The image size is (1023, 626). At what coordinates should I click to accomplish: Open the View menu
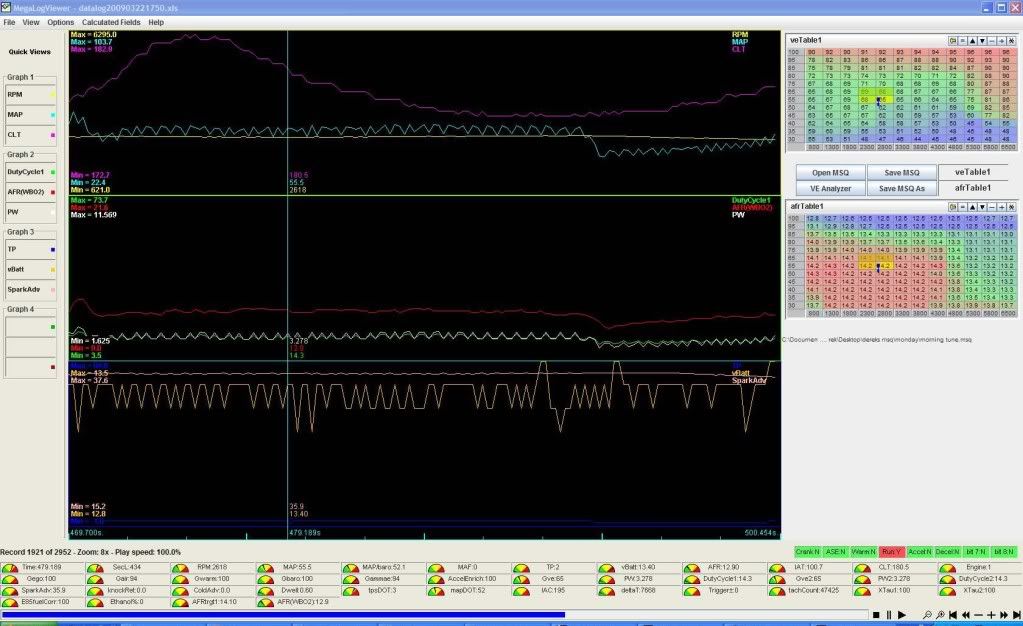tap(31, 22)
